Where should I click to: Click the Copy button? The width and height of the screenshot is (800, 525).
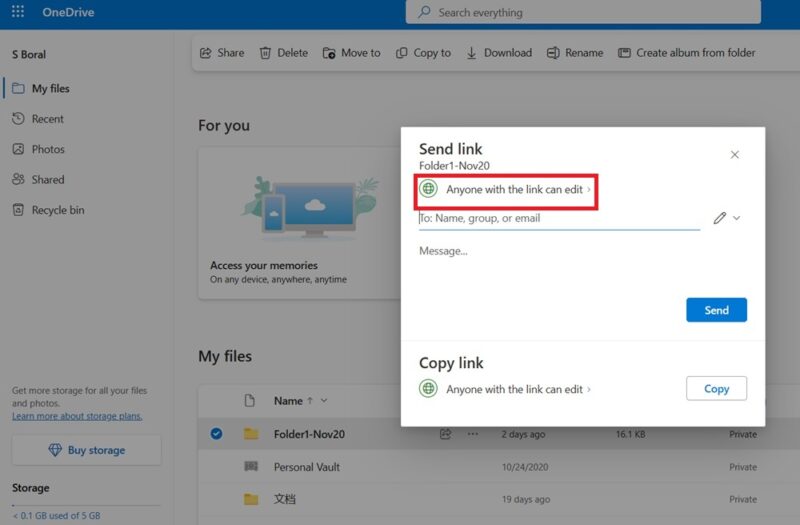[716, 389]
